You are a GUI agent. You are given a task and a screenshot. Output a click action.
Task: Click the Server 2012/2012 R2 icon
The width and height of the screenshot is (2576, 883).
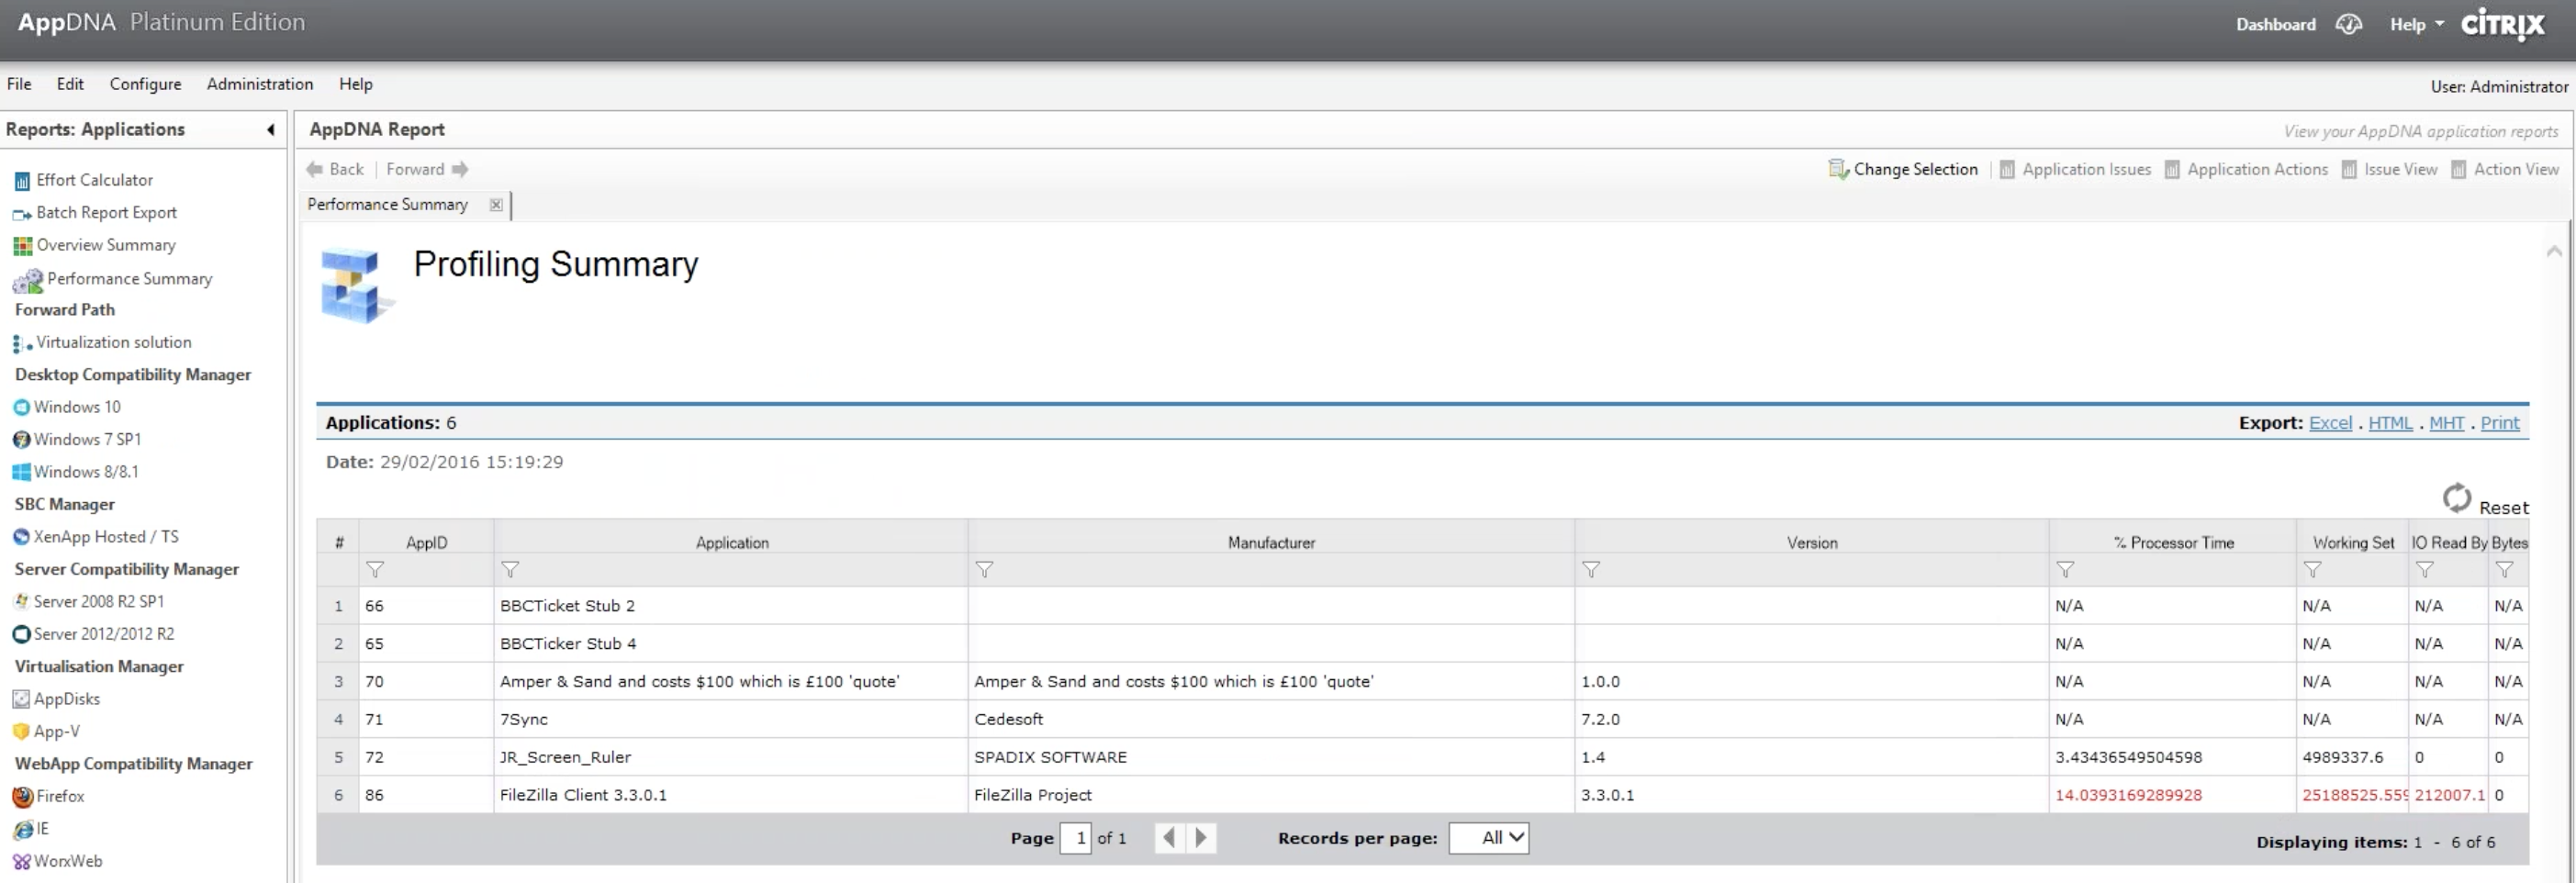pos(21,634)
